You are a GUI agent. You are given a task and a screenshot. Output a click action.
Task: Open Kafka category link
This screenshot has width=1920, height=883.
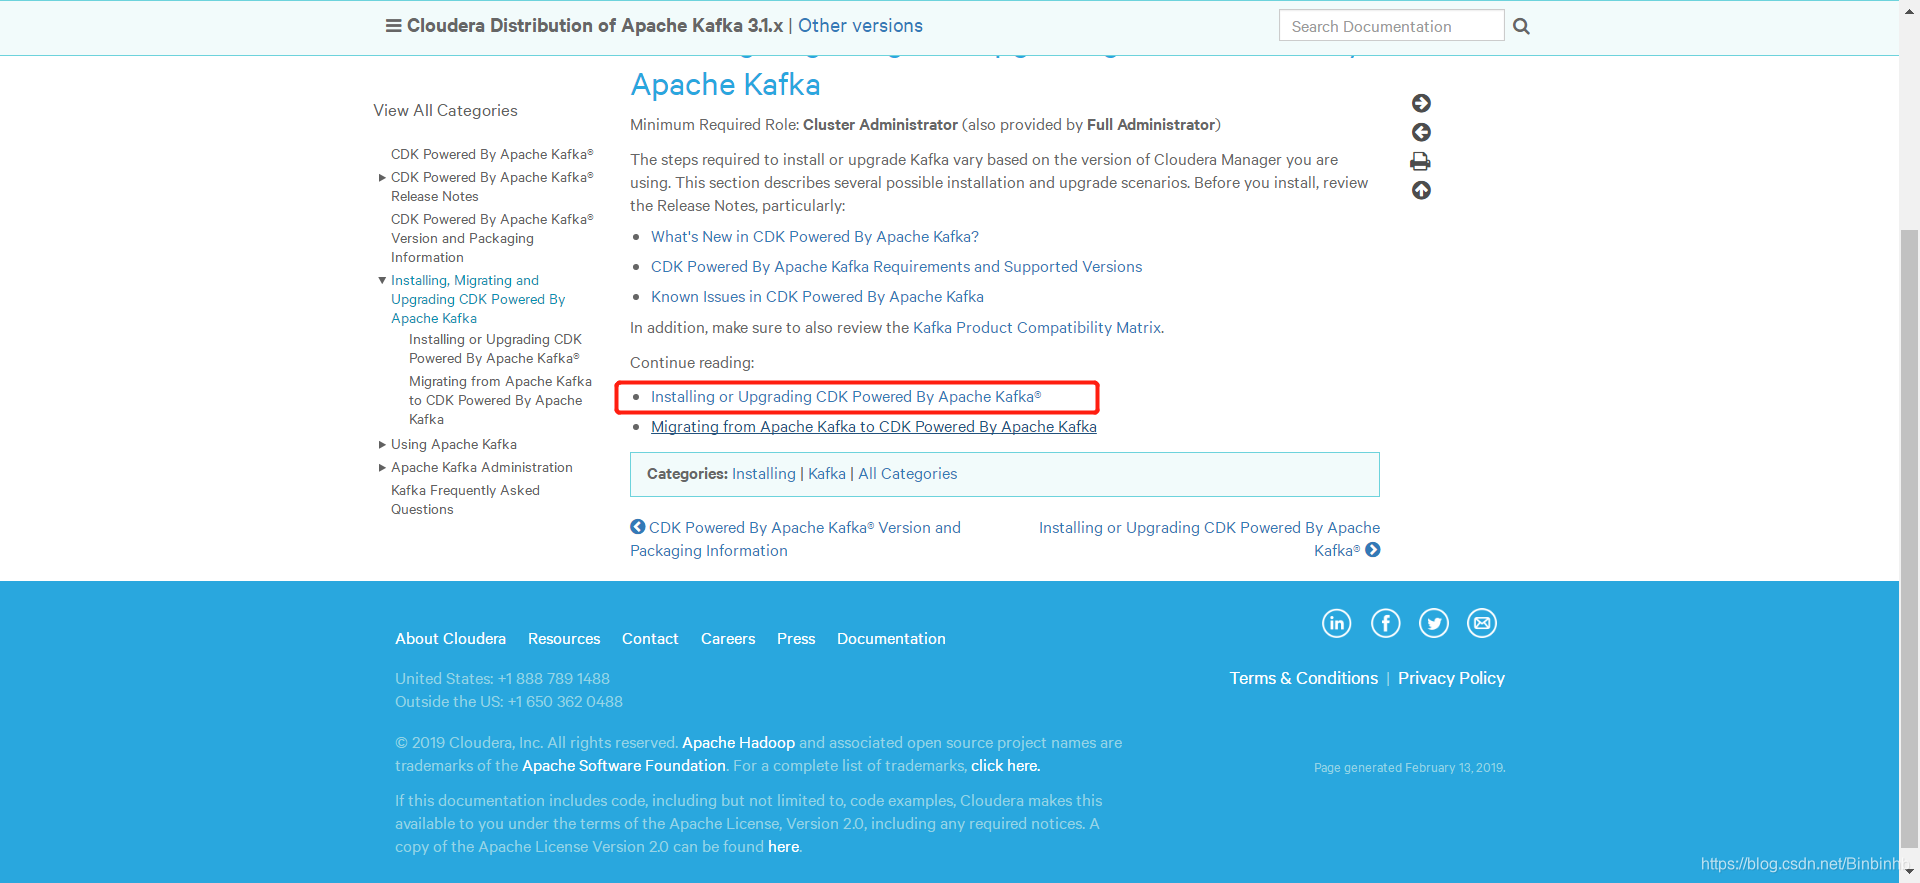tap(827, 474)
